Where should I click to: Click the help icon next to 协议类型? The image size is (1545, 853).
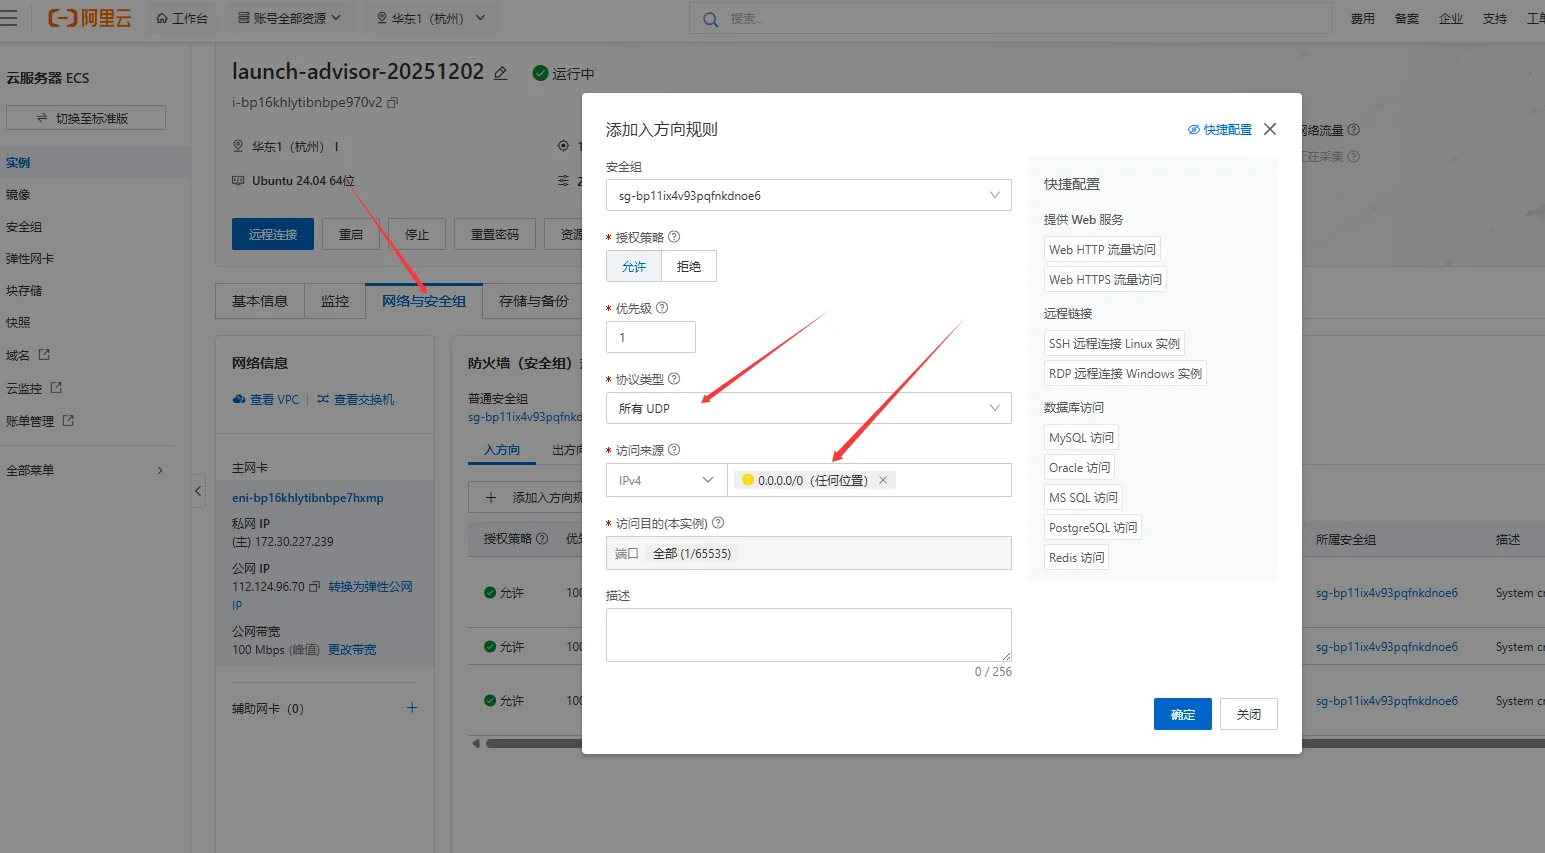click(x=674, y=379)
